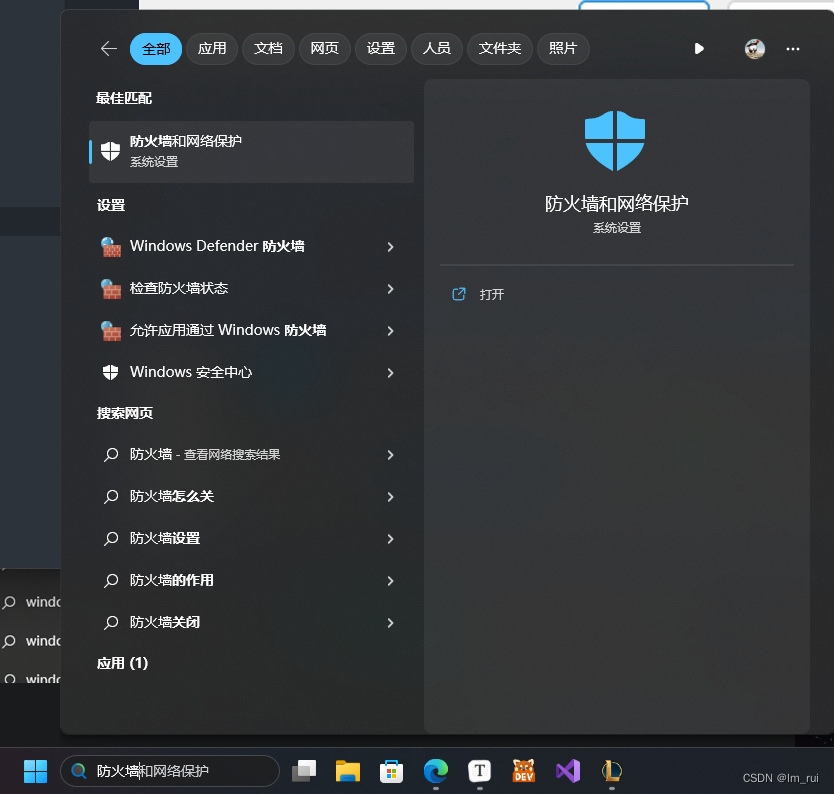Image resolution: width=834 pixels, height=794 pixels.
Task: Open web suggestion 防火墙设置
Action: (x=251, y=538)
